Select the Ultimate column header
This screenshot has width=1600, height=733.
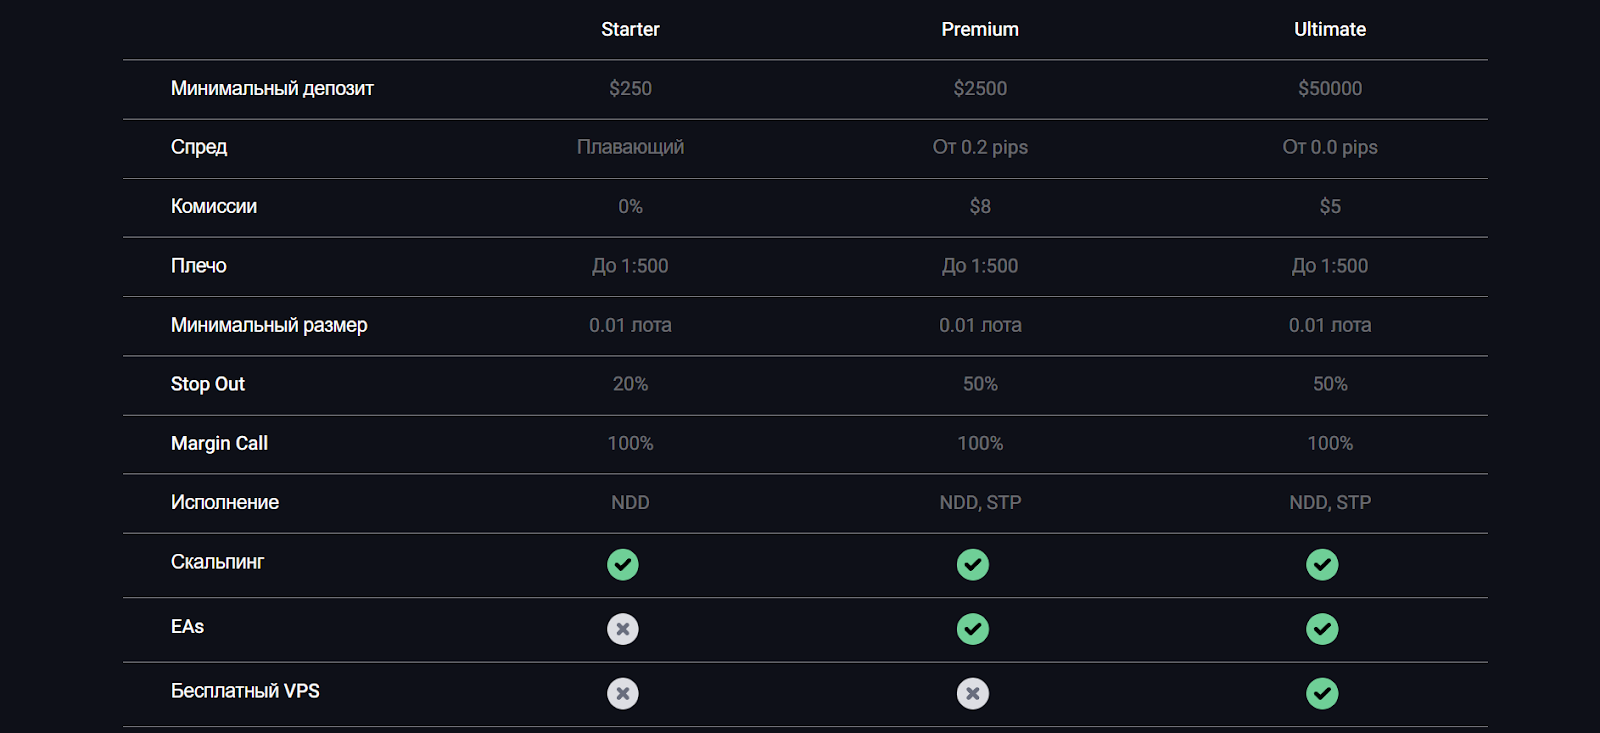pos(1330,30)
